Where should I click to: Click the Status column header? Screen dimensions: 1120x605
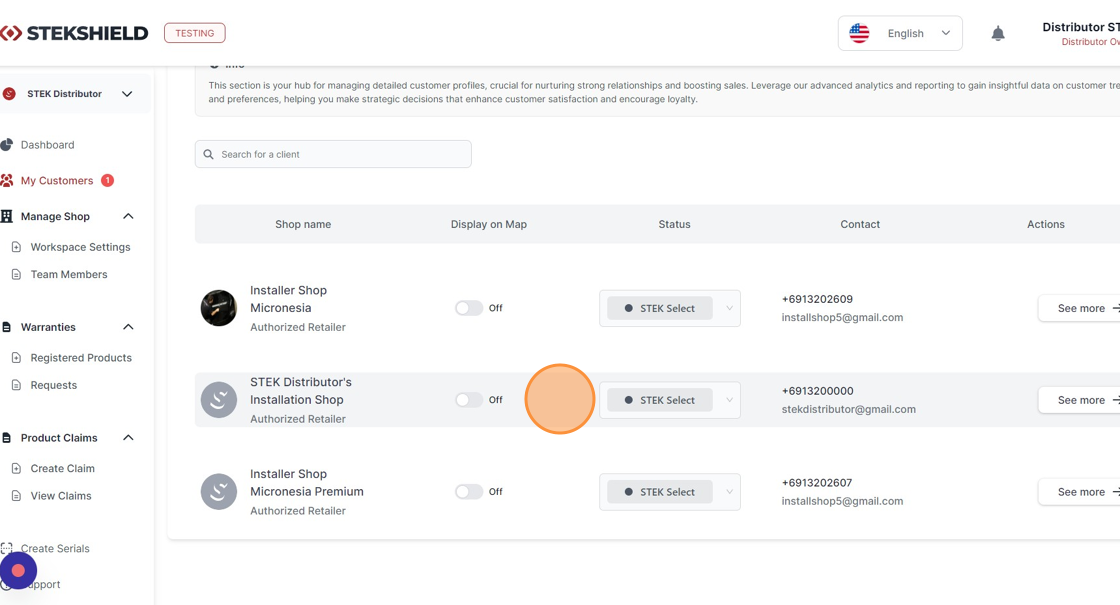[x=674, y=224]
